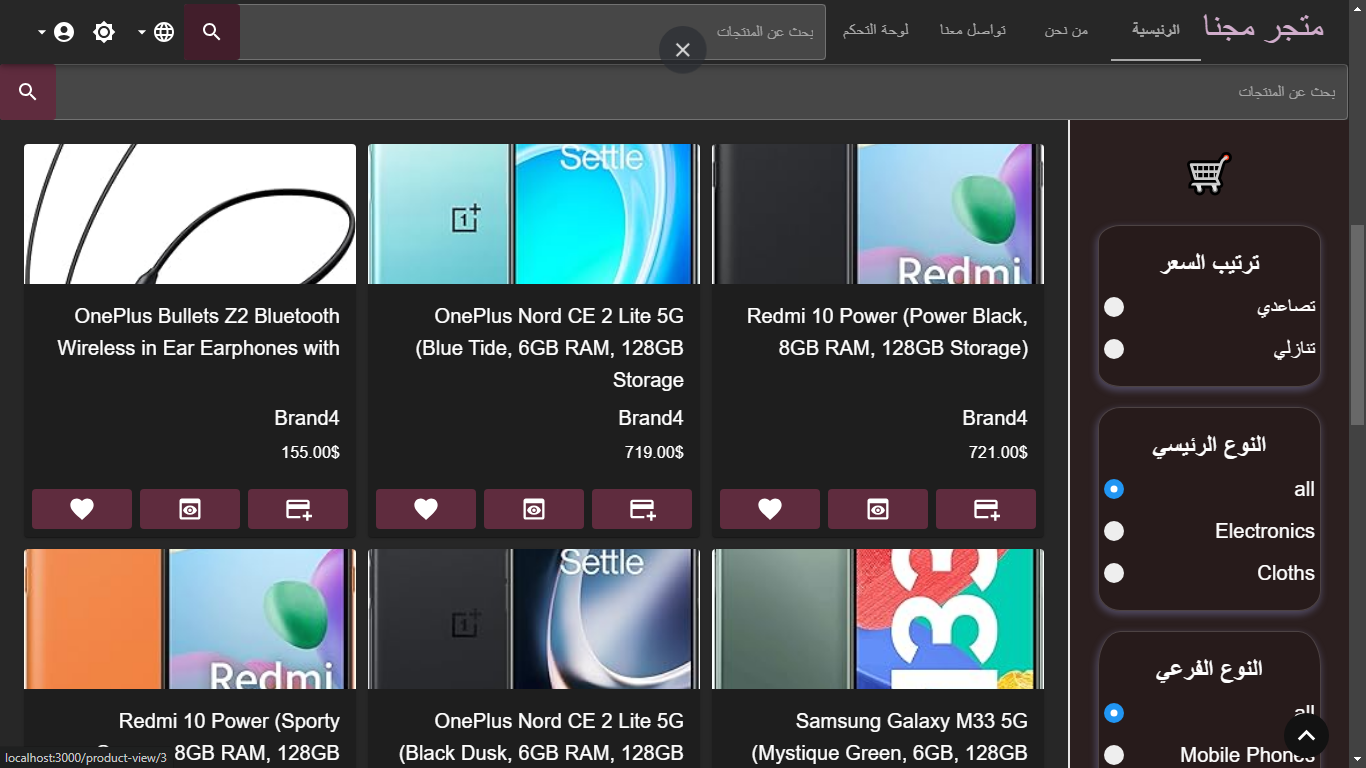
Task: Select ascending price sort تصاعدي
Action: [x=1114, y=307]
